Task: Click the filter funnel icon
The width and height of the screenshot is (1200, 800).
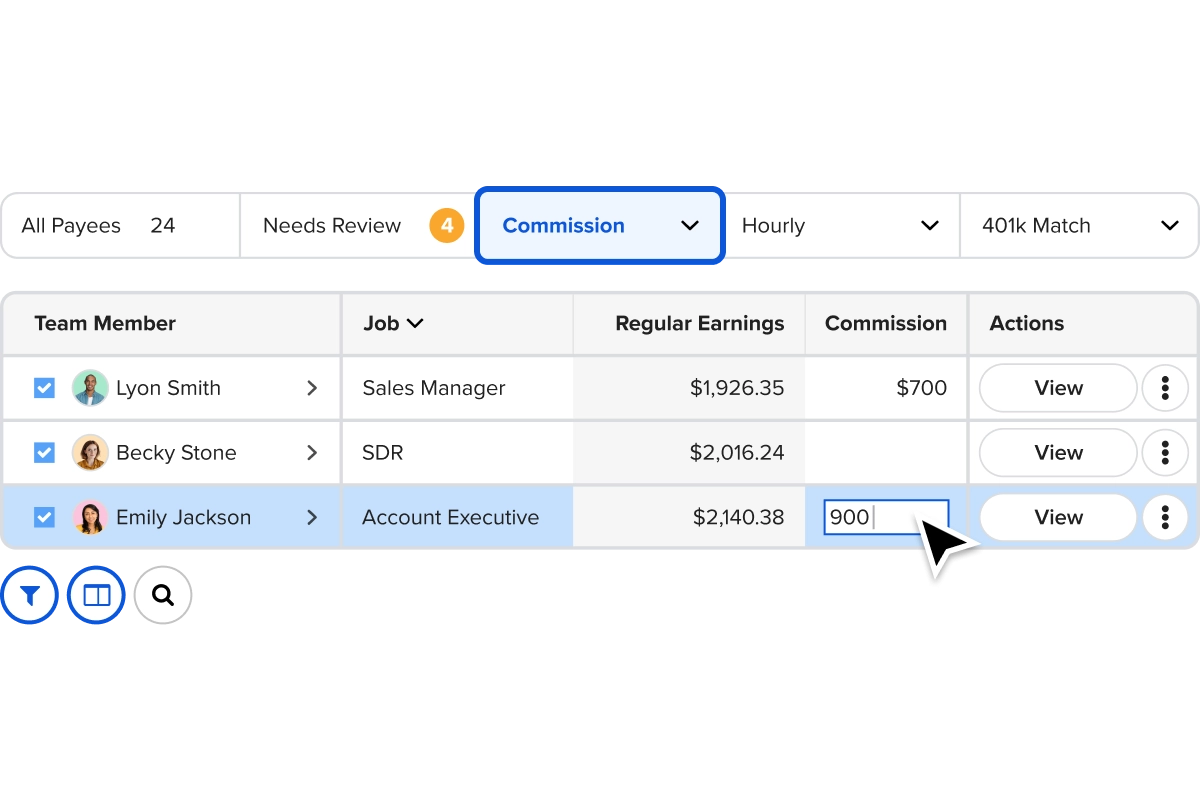Action: click(30, 596)
